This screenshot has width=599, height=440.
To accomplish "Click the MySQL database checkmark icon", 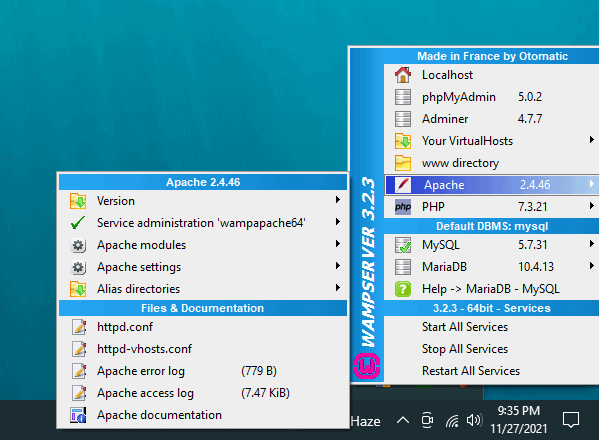I will (x=403, y=245).
